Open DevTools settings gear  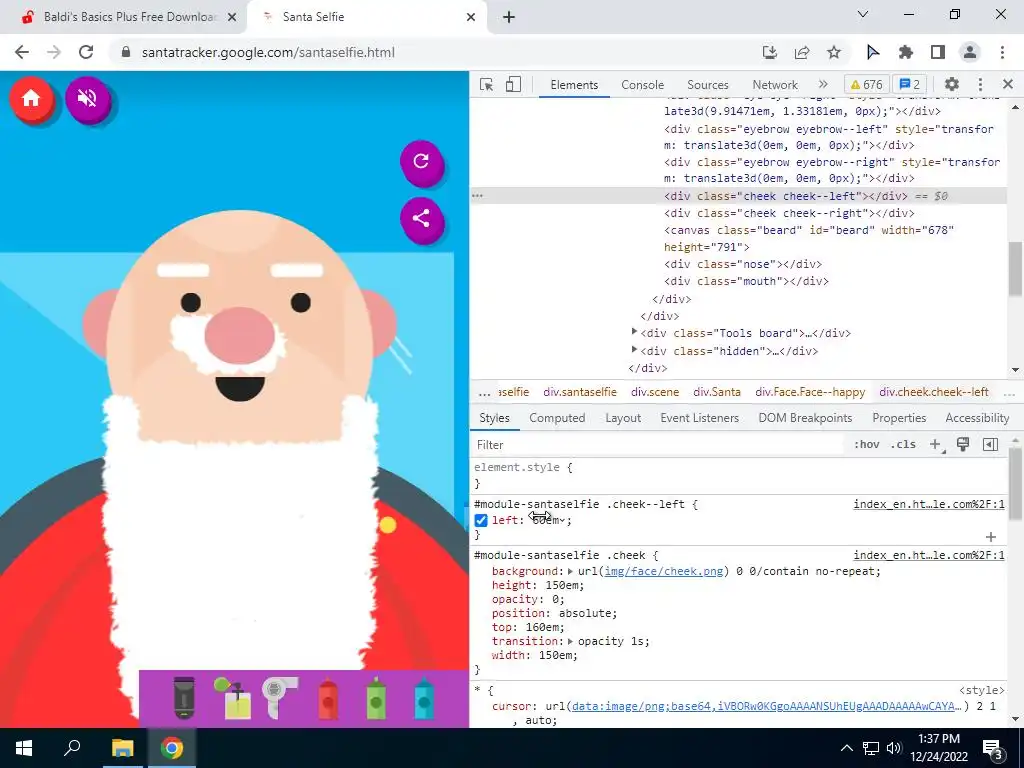pos(952,84)
